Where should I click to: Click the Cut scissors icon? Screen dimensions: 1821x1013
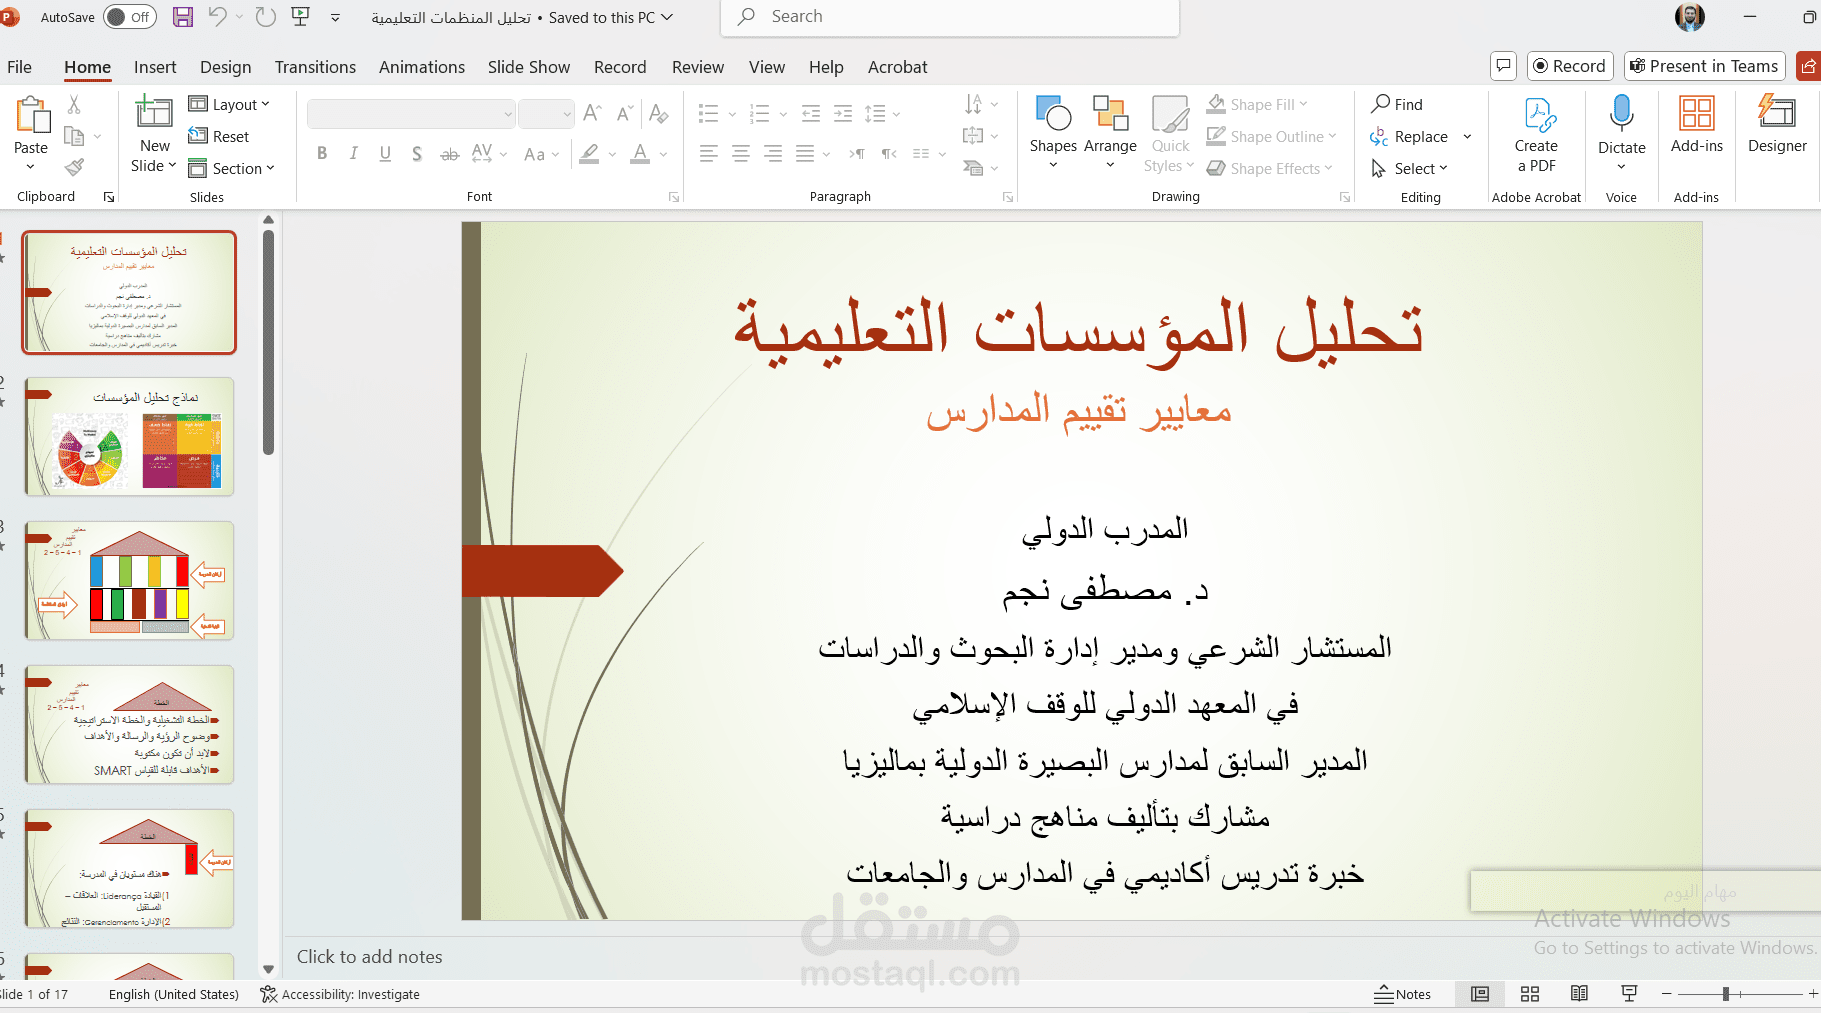[74, 104]
